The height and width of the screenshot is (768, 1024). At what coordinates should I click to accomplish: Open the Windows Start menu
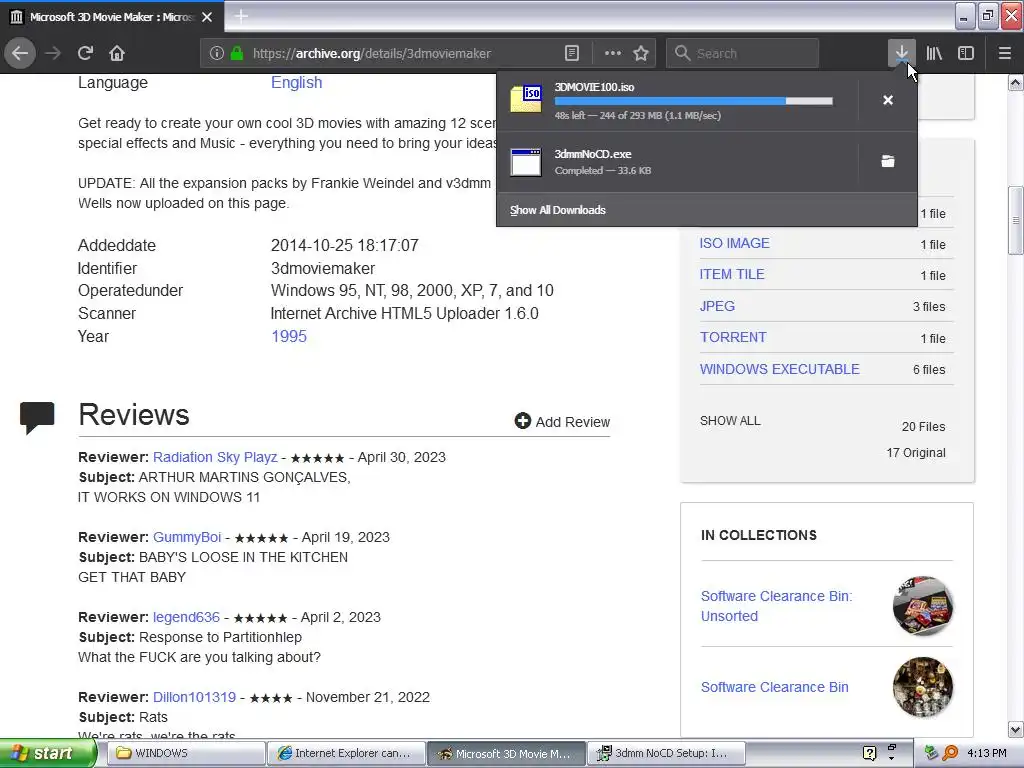click(x=48, y=753)
